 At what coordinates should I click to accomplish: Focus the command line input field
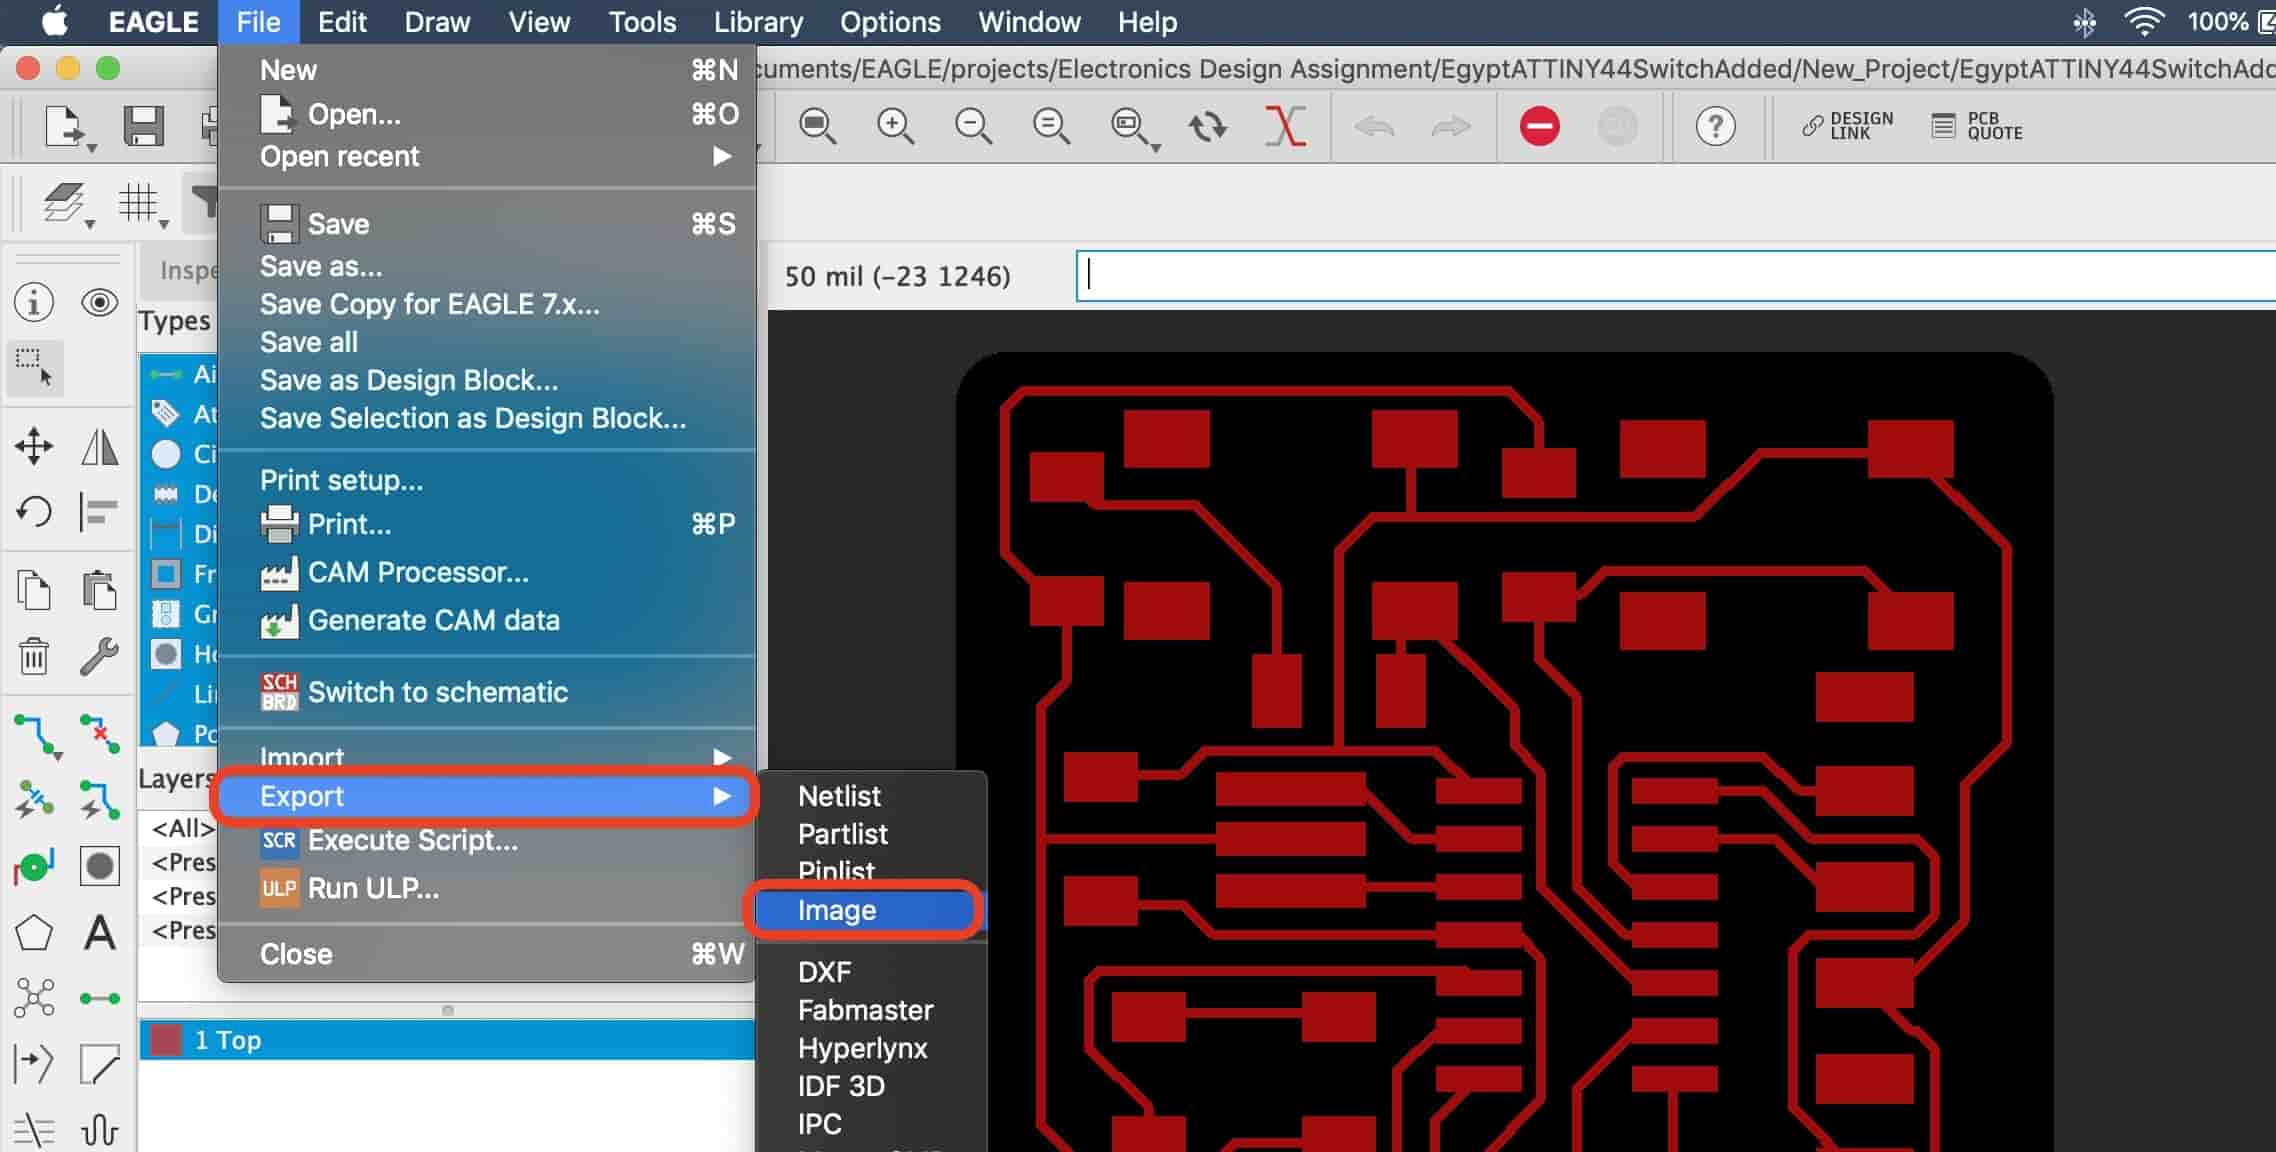(x=1676, y=275)
